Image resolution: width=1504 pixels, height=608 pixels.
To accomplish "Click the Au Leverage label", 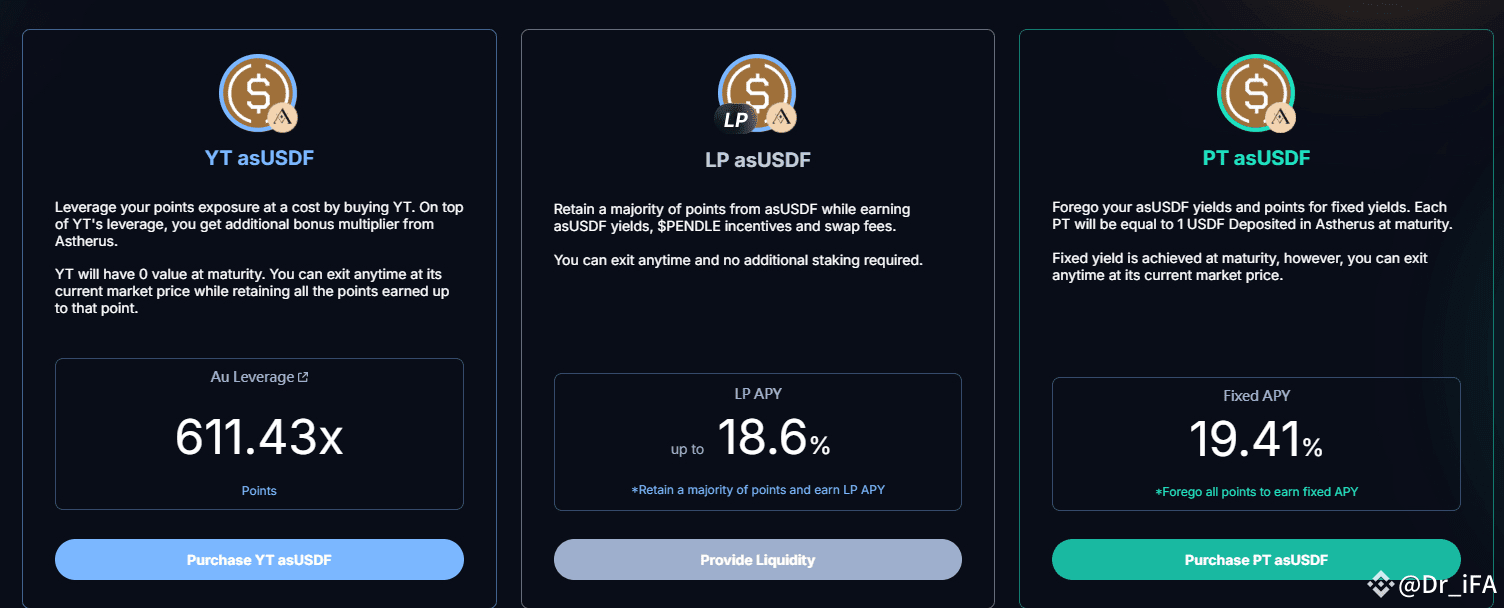I will (x=252, y=378).
